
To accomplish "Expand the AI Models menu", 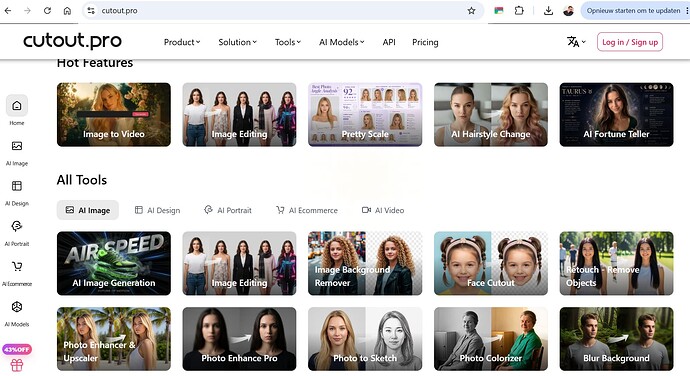I will click(341, 42).
